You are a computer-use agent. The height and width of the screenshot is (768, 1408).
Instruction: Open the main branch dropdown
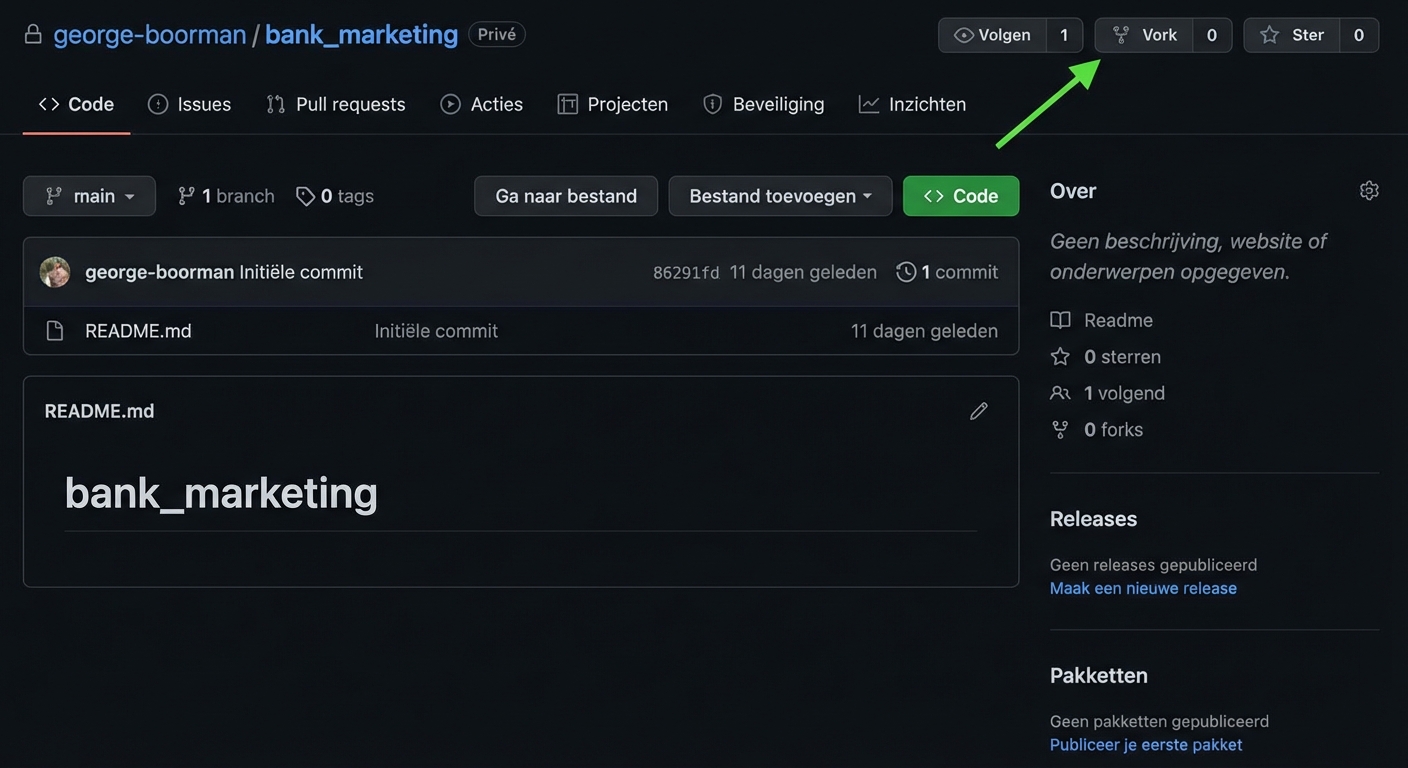pos(89,195)
